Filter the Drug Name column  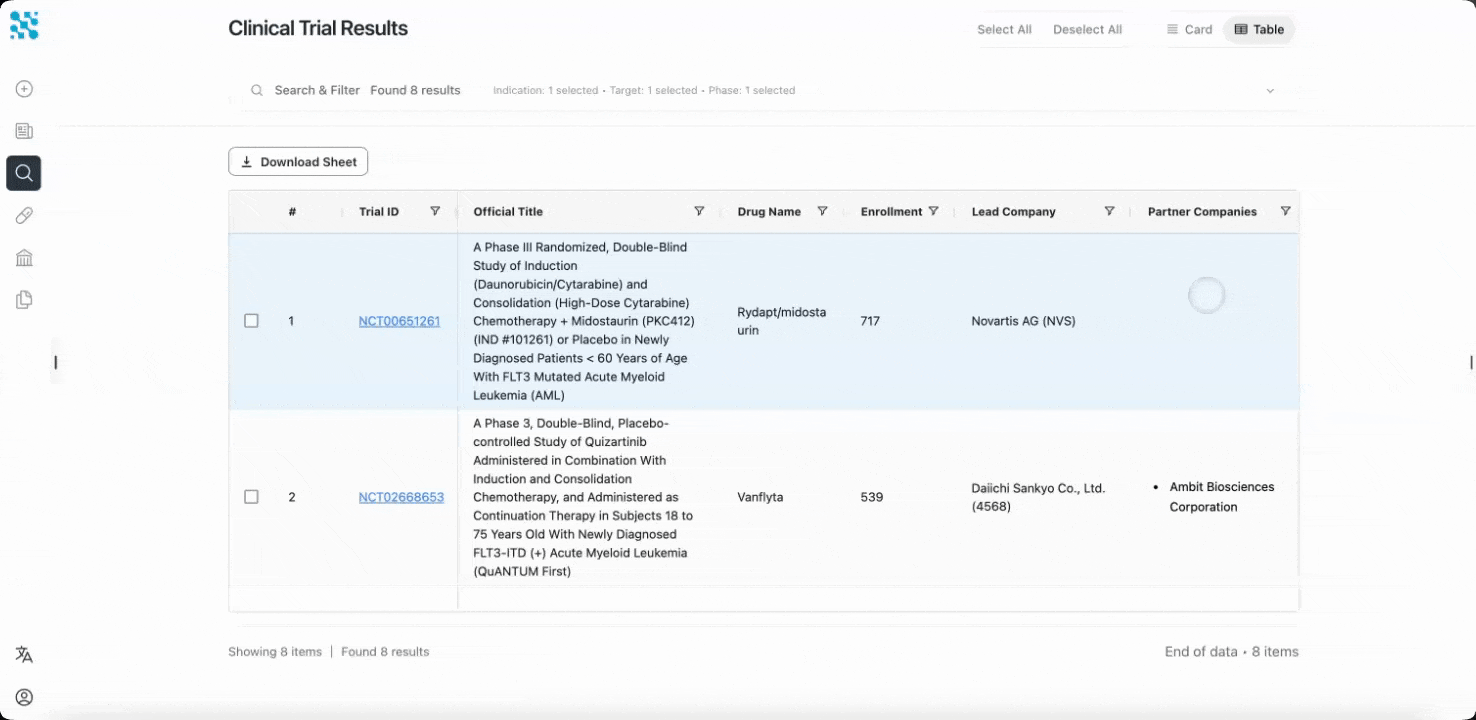coord(822,211)
